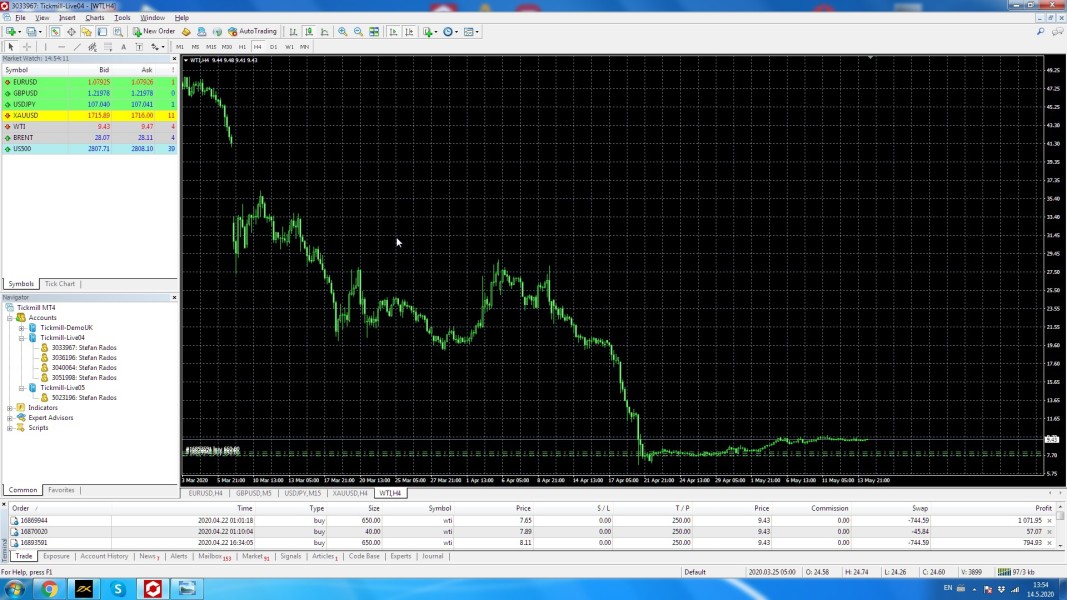Open the XAUUSD,H4 chart tab
This screenshot has height=600, width=1067.
pos(350,493)
